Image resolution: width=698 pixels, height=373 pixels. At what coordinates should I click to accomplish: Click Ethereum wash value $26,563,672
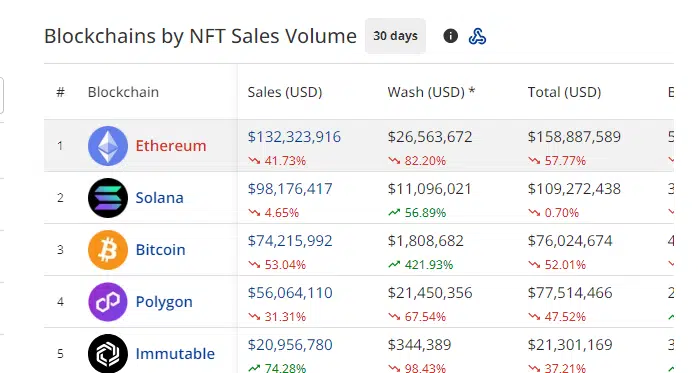click(430, 137)
